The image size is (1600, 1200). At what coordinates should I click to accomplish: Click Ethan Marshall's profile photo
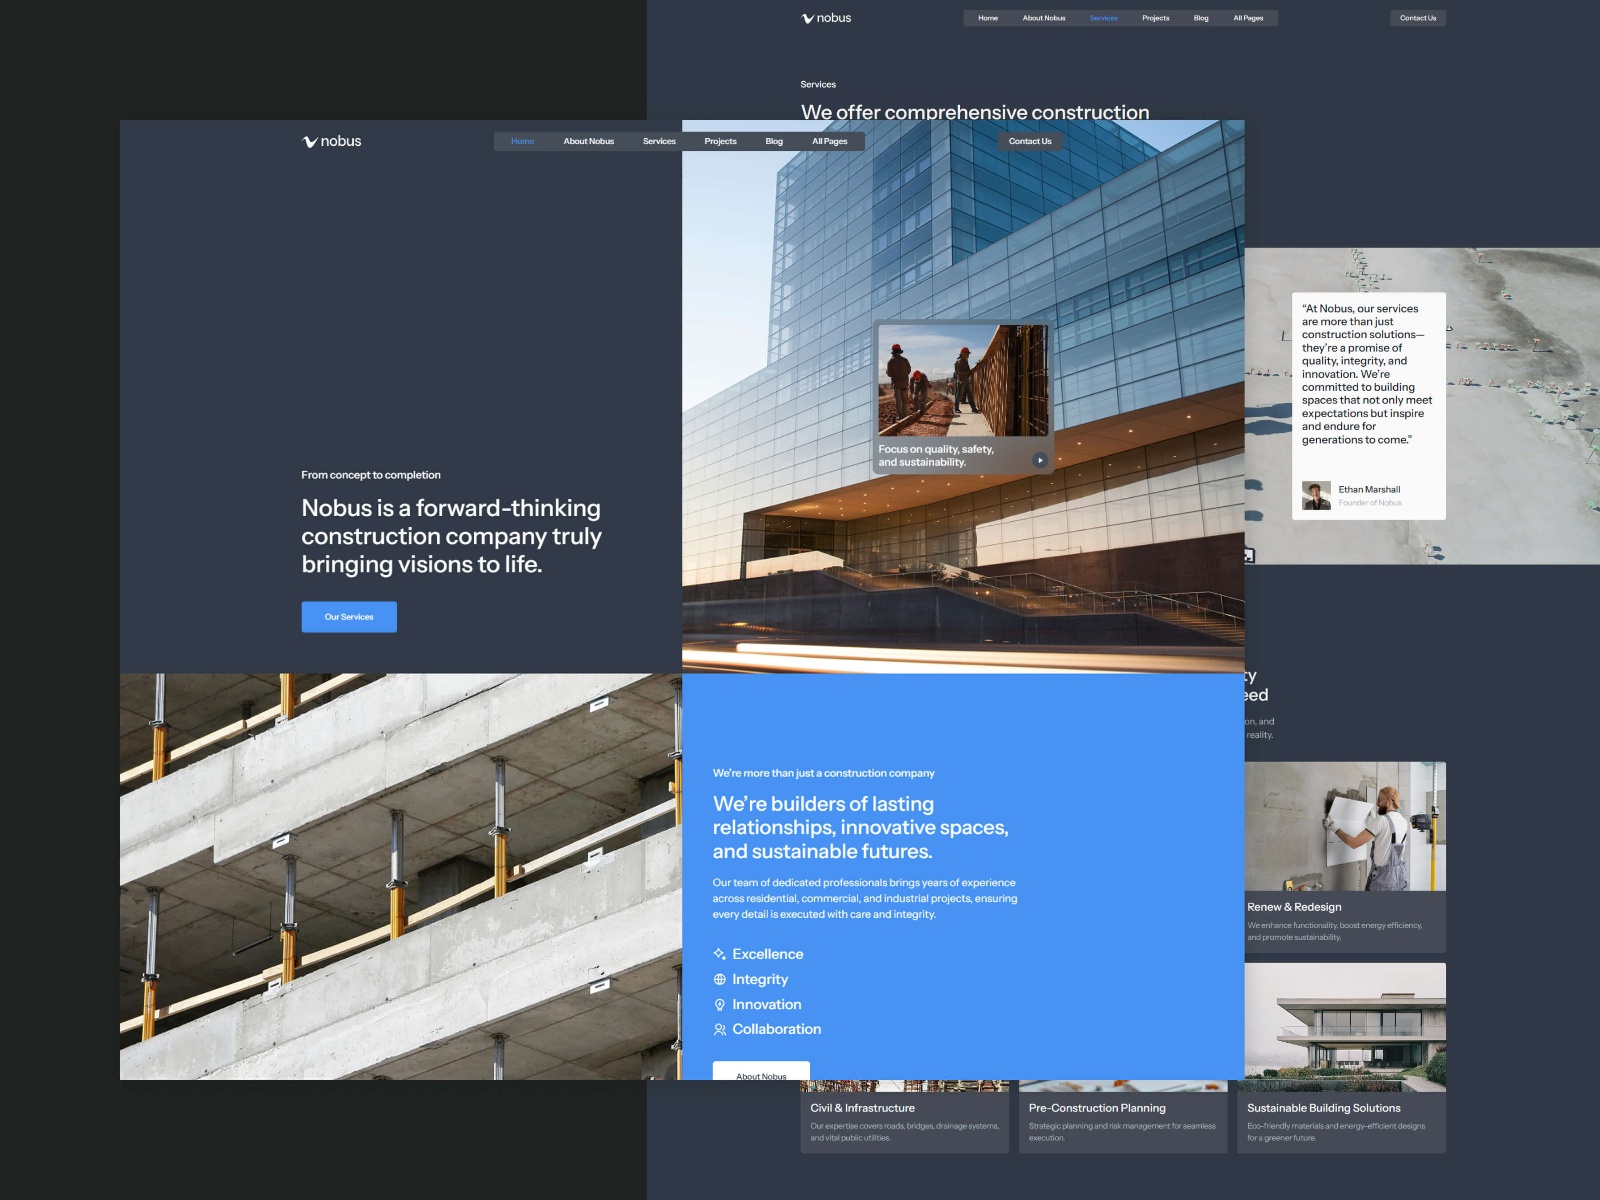tap(1318, 493)
